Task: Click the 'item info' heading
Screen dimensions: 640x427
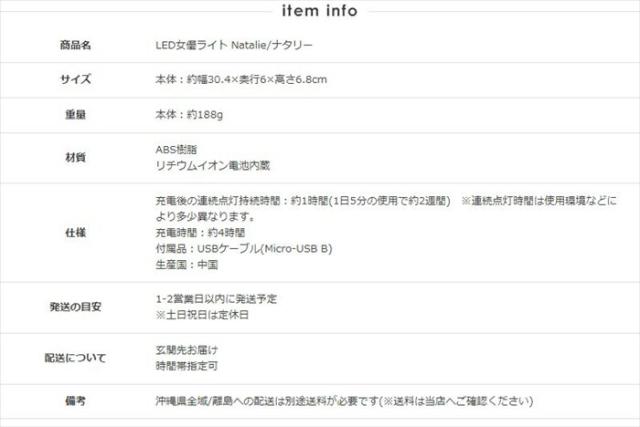Action: point(320,10)
